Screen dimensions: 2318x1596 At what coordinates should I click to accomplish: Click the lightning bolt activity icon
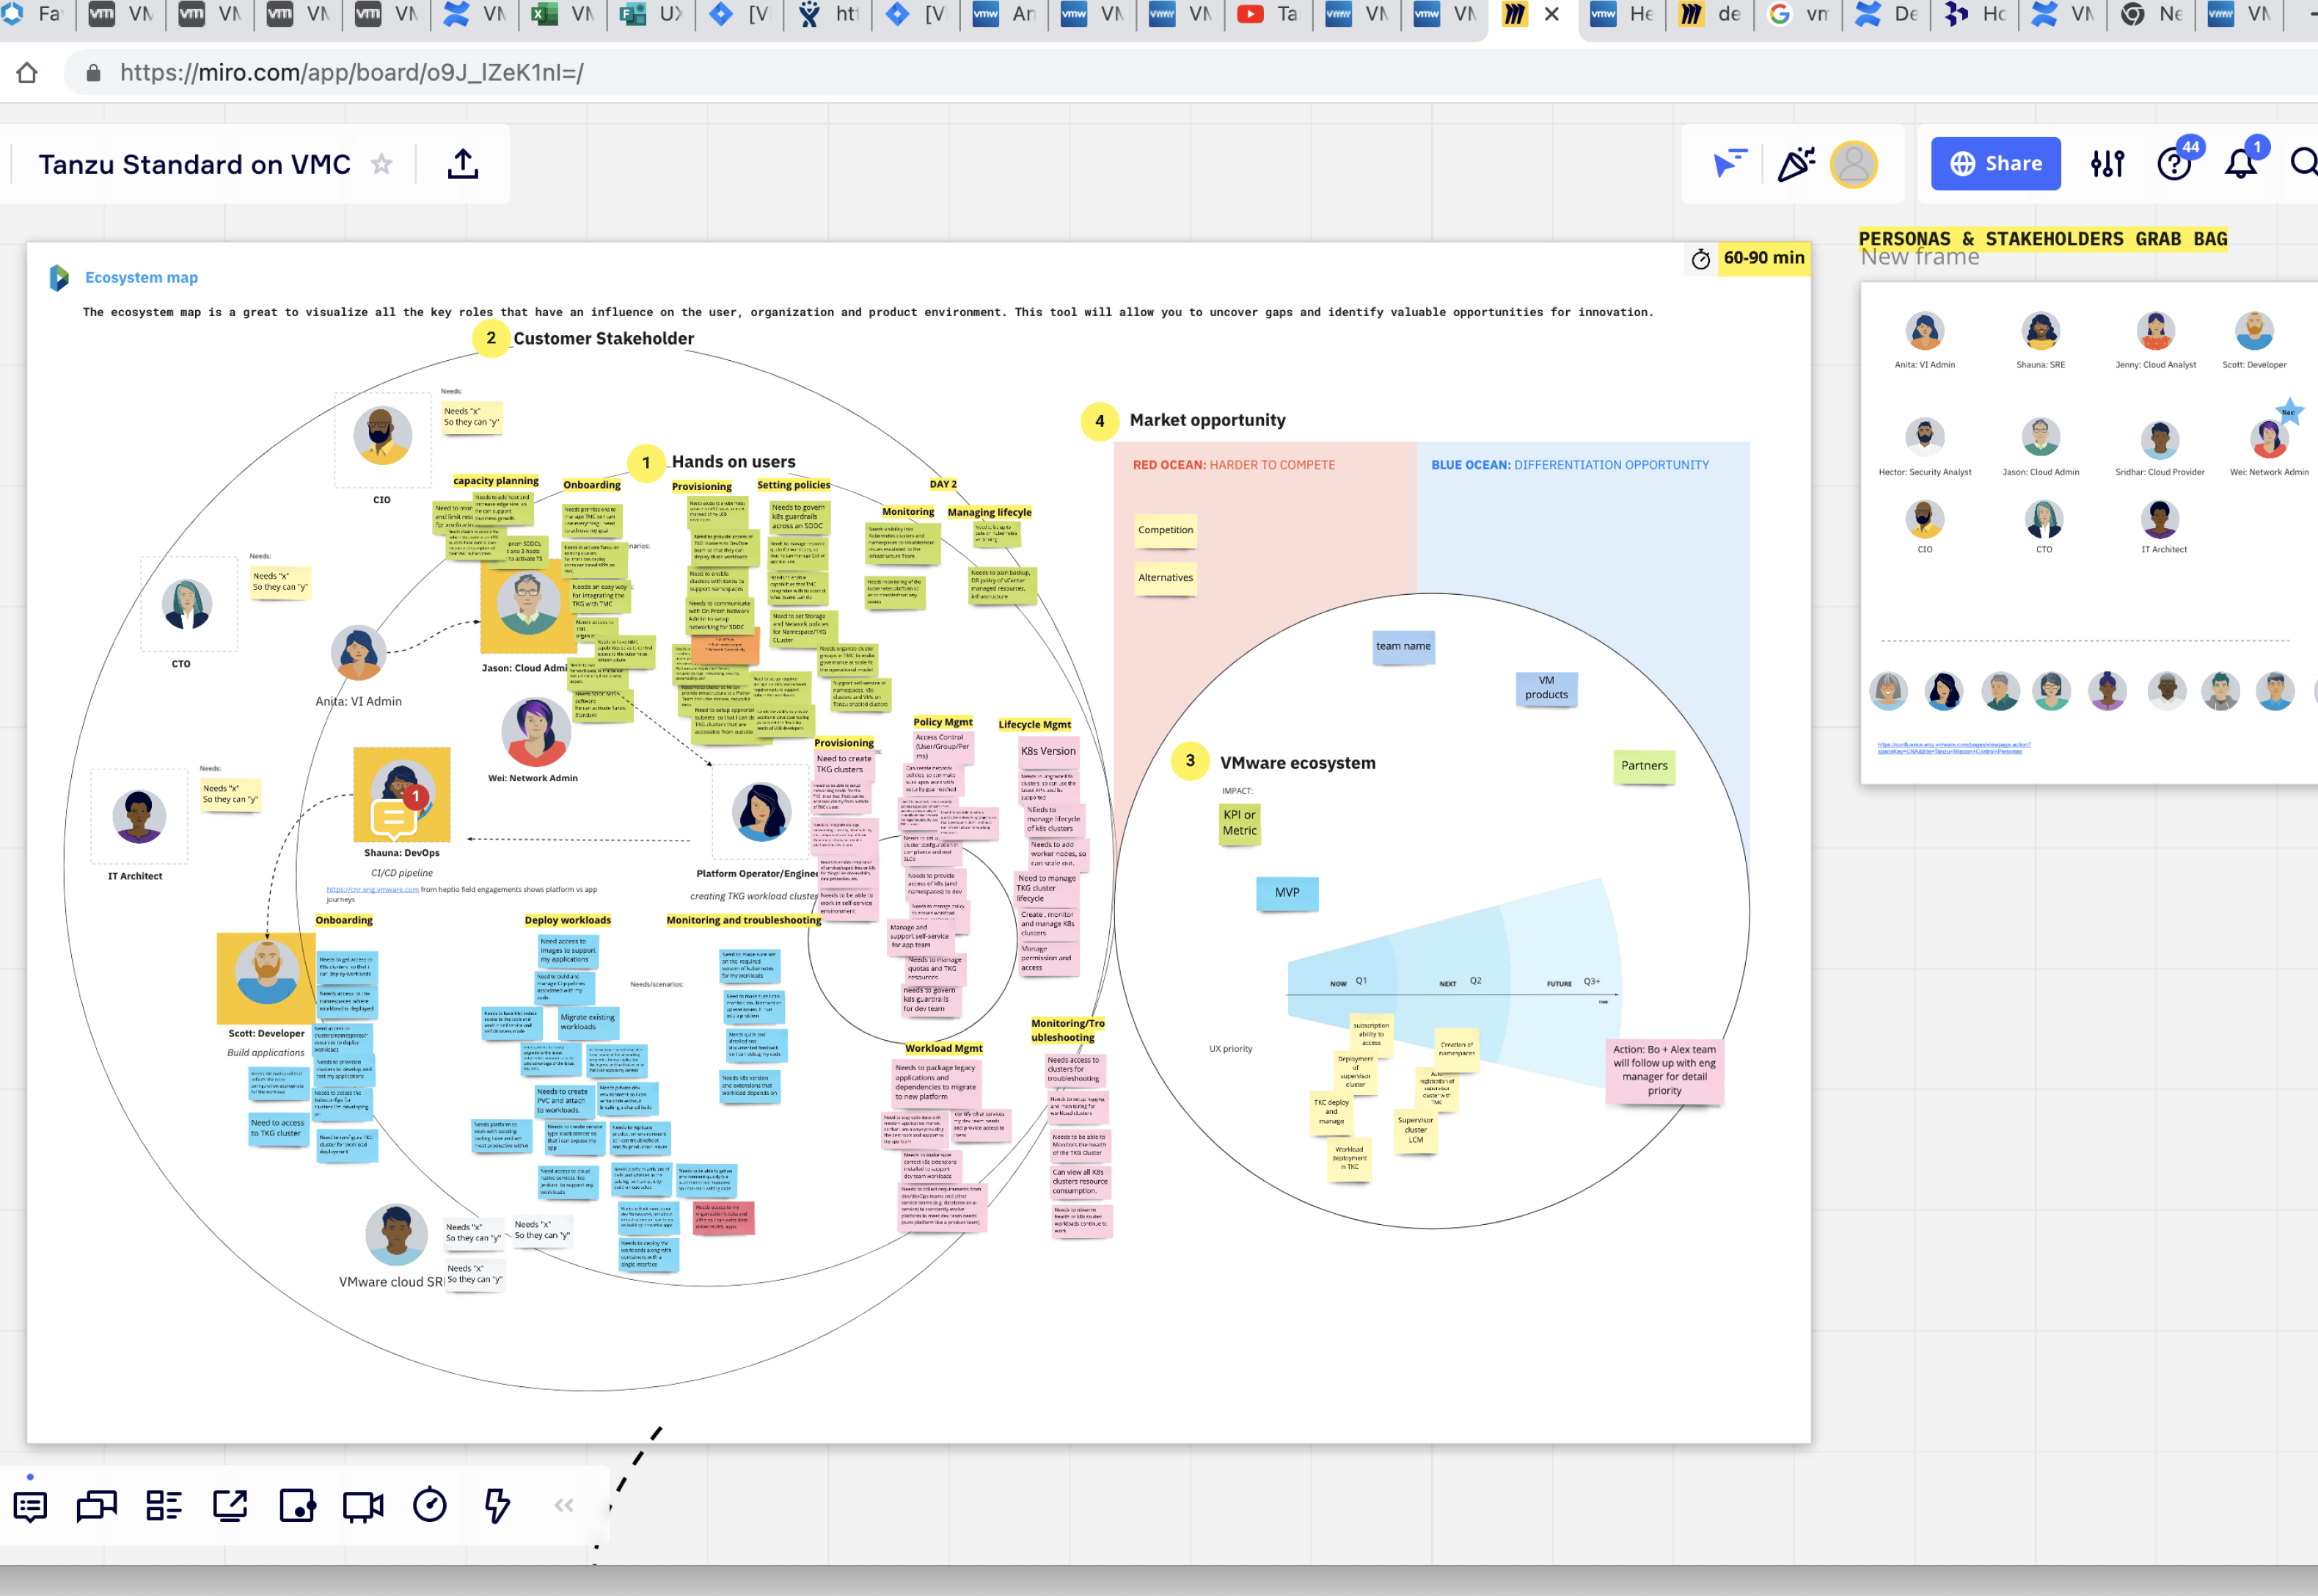497,1506
